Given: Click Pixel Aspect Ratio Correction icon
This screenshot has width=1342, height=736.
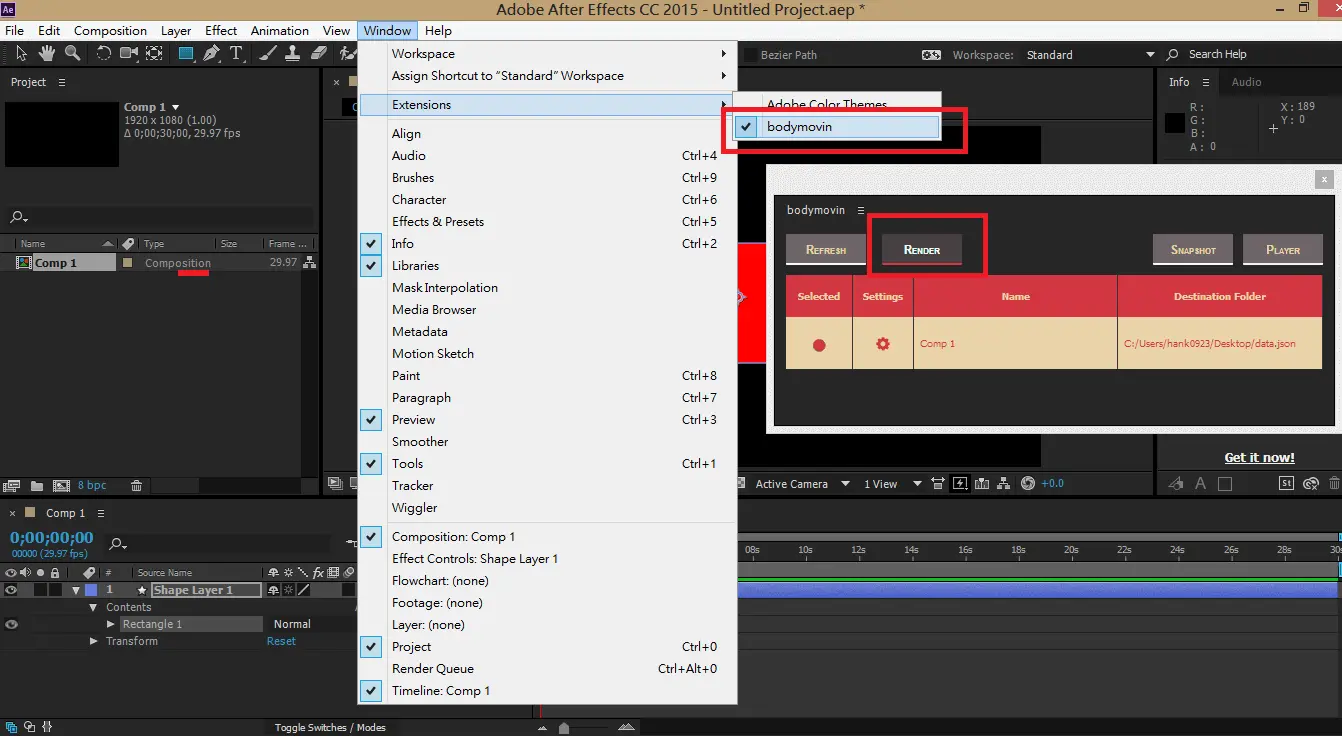Looking at the screenshot, I should pyautogui.click(x=937, y=484).
